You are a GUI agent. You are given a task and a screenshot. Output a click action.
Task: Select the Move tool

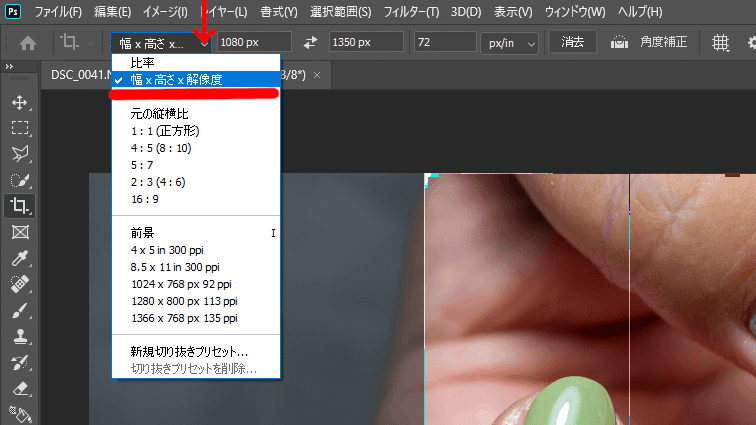click(20, 102)
